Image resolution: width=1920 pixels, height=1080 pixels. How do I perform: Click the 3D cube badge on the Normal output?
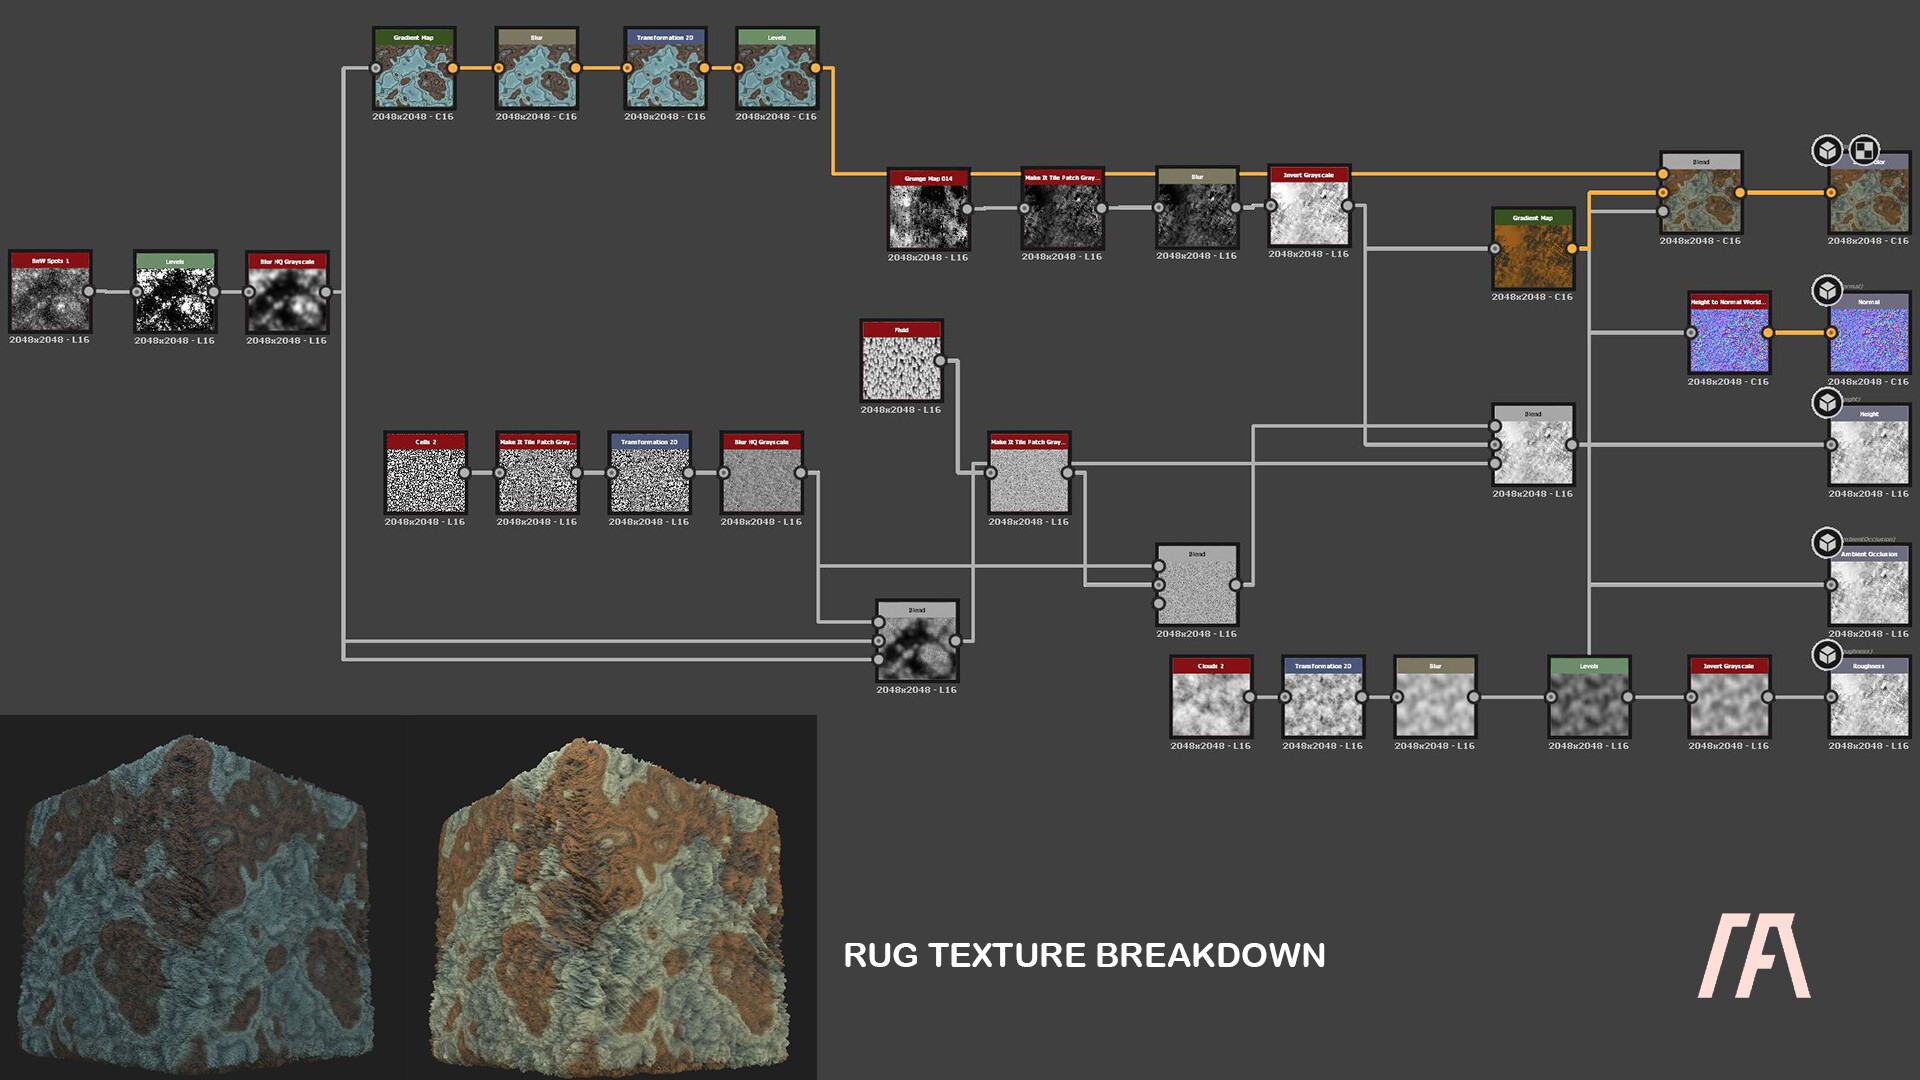(x=1827, y=291)
